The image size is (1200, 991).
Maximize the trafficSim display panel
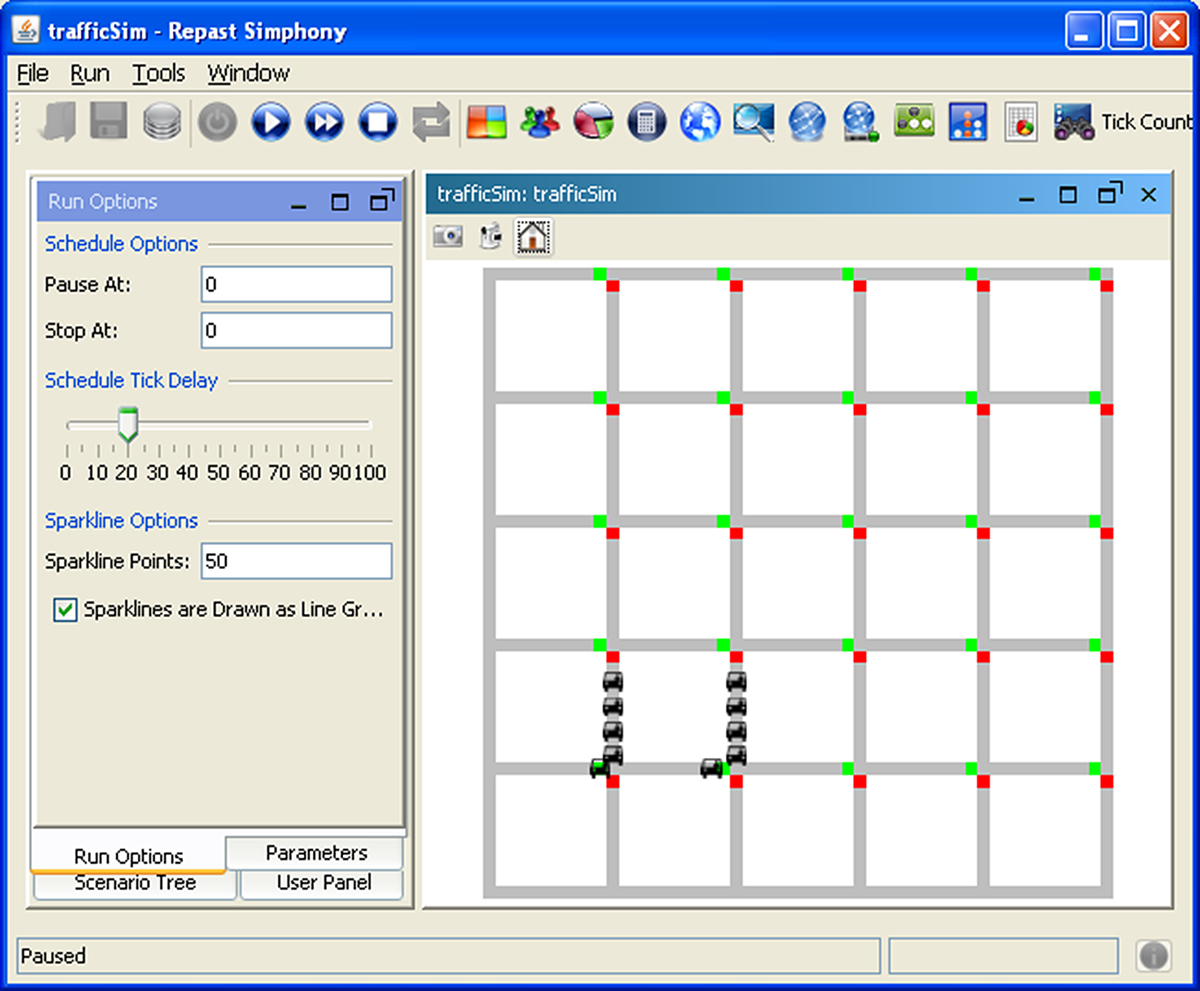[1068, 195]
